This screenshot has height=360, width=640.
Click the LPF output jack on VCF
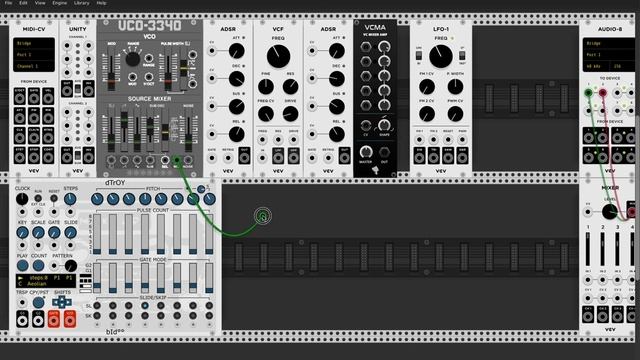[x=278, y=157]
